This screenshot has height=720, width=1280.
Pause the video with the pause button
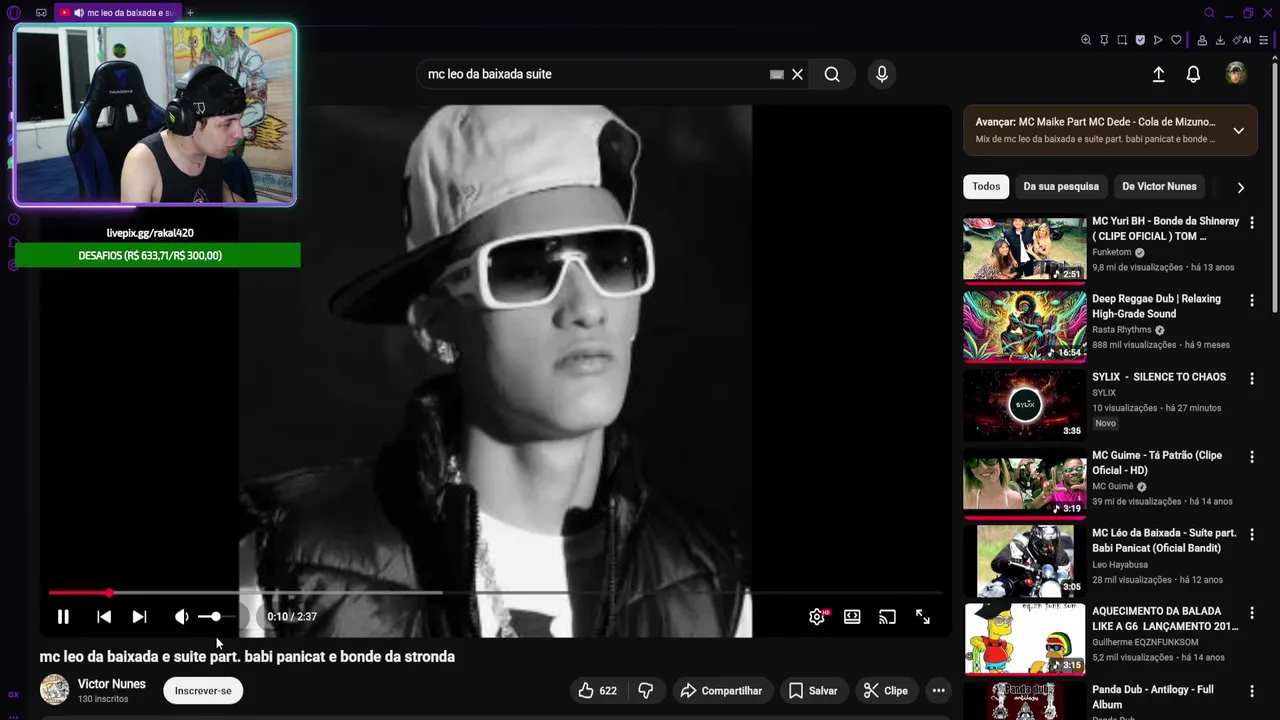pyautogui.click(x=63, y=617)
